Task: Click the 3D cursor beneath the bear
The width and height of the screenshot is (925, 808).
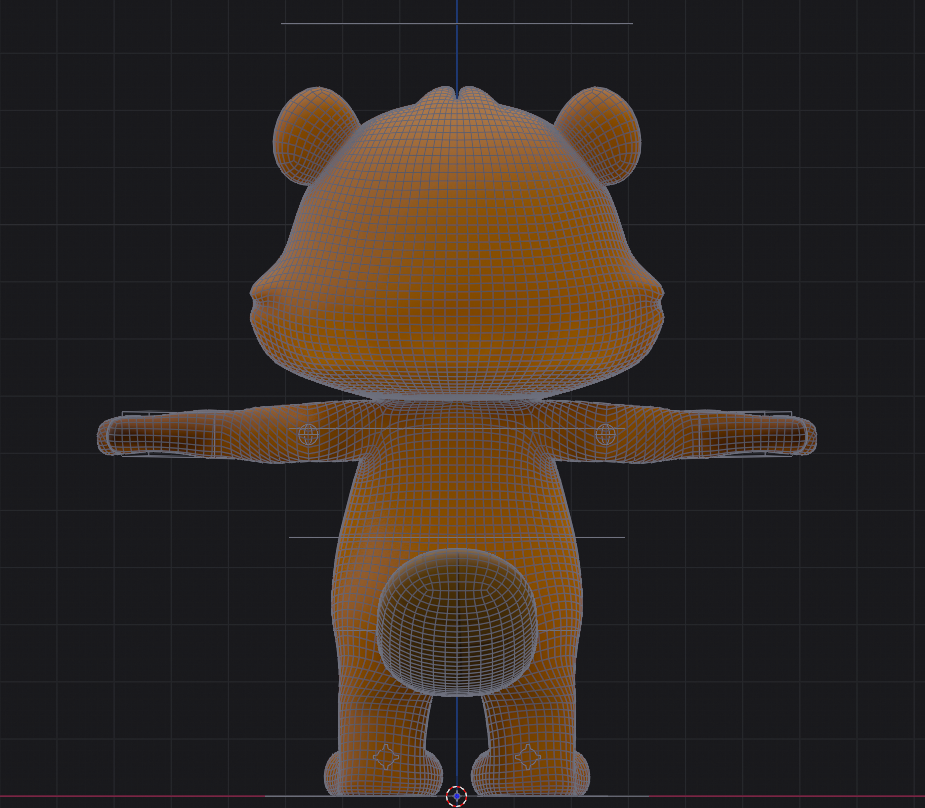Action: (x=457, y=796)
